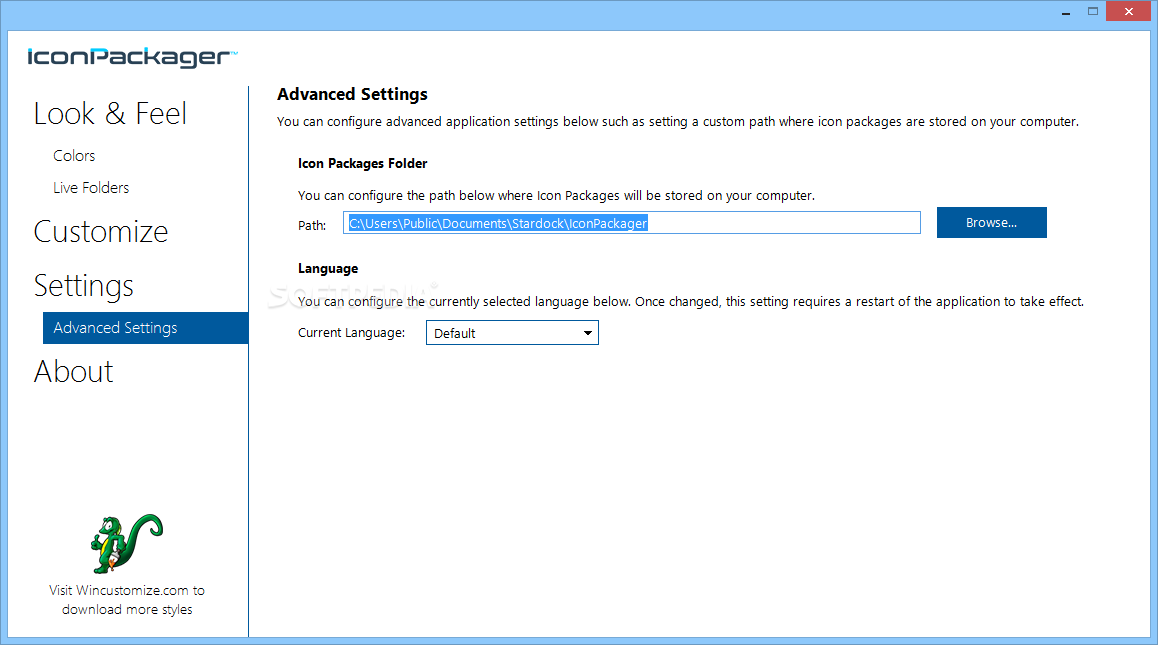Open the Current Language dropdown
The width and height of the screenshot is (1158, 645).
point(512,332)
